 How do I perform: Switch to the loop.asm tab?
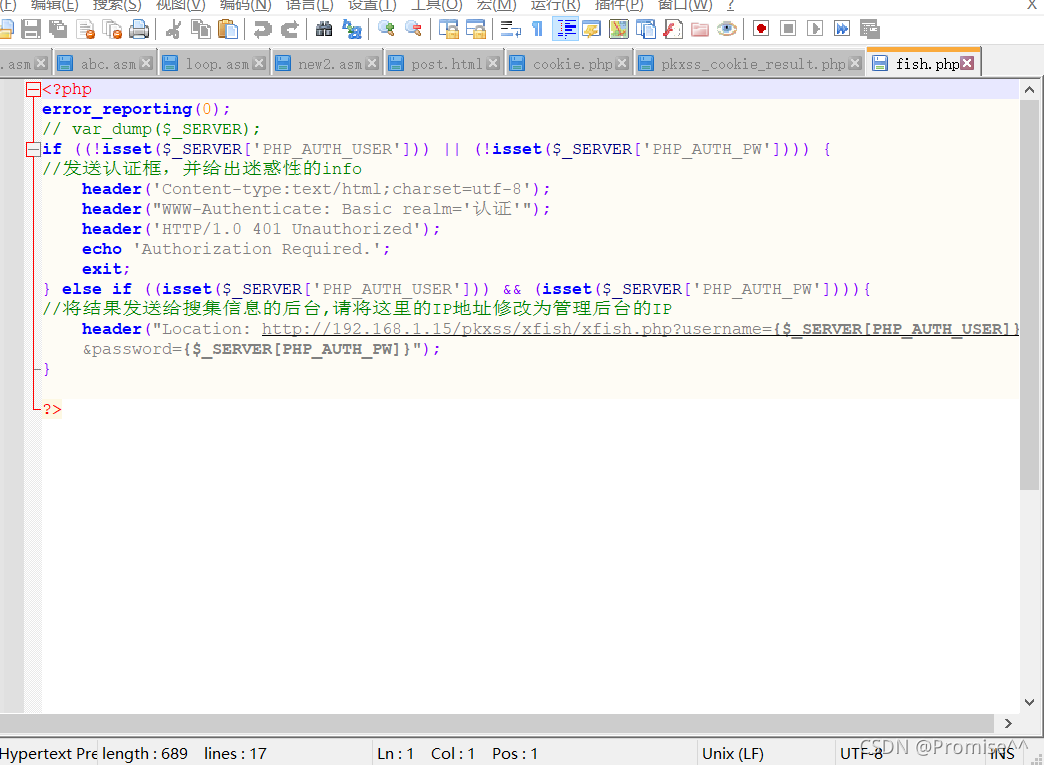[214, 64]
